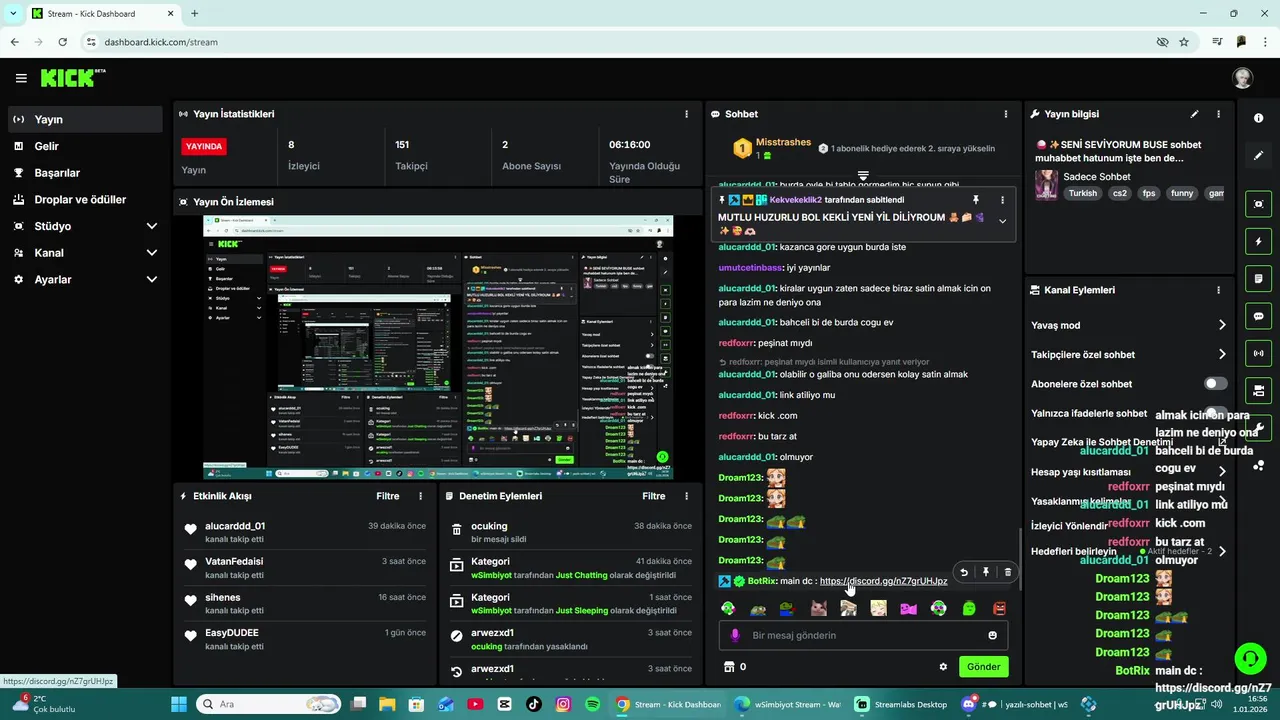The image size is (1280, 720).
Task: Open Filtre in the Etkinlik Akışı panel
Action: [387, 496]
